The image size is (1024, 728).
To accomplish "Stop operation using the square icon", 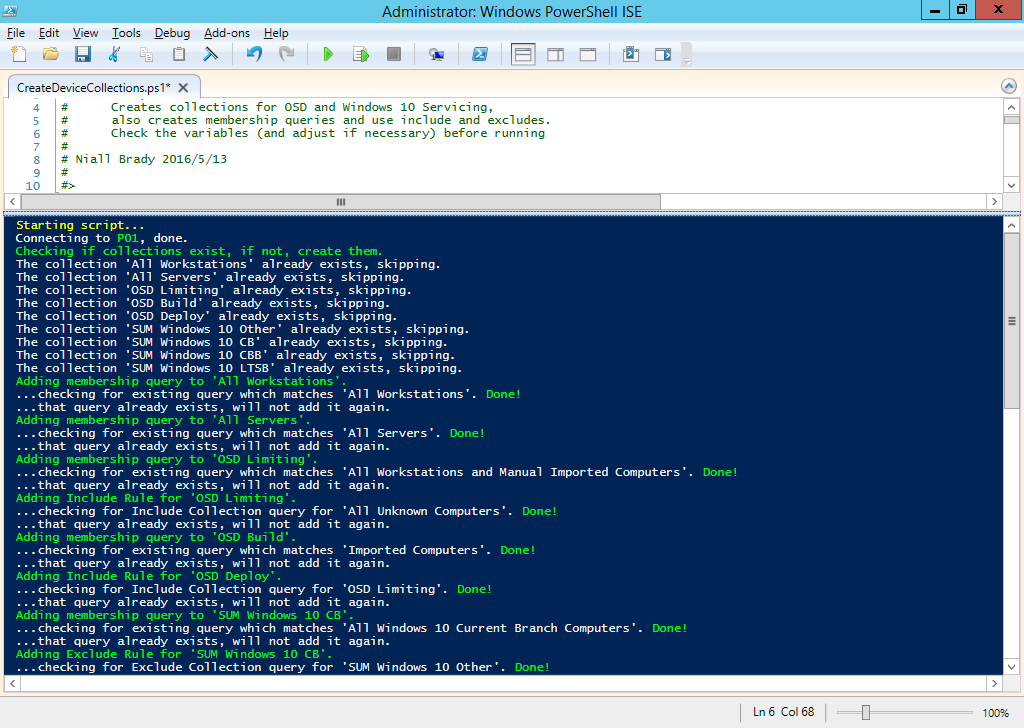I will click(393, 54).
